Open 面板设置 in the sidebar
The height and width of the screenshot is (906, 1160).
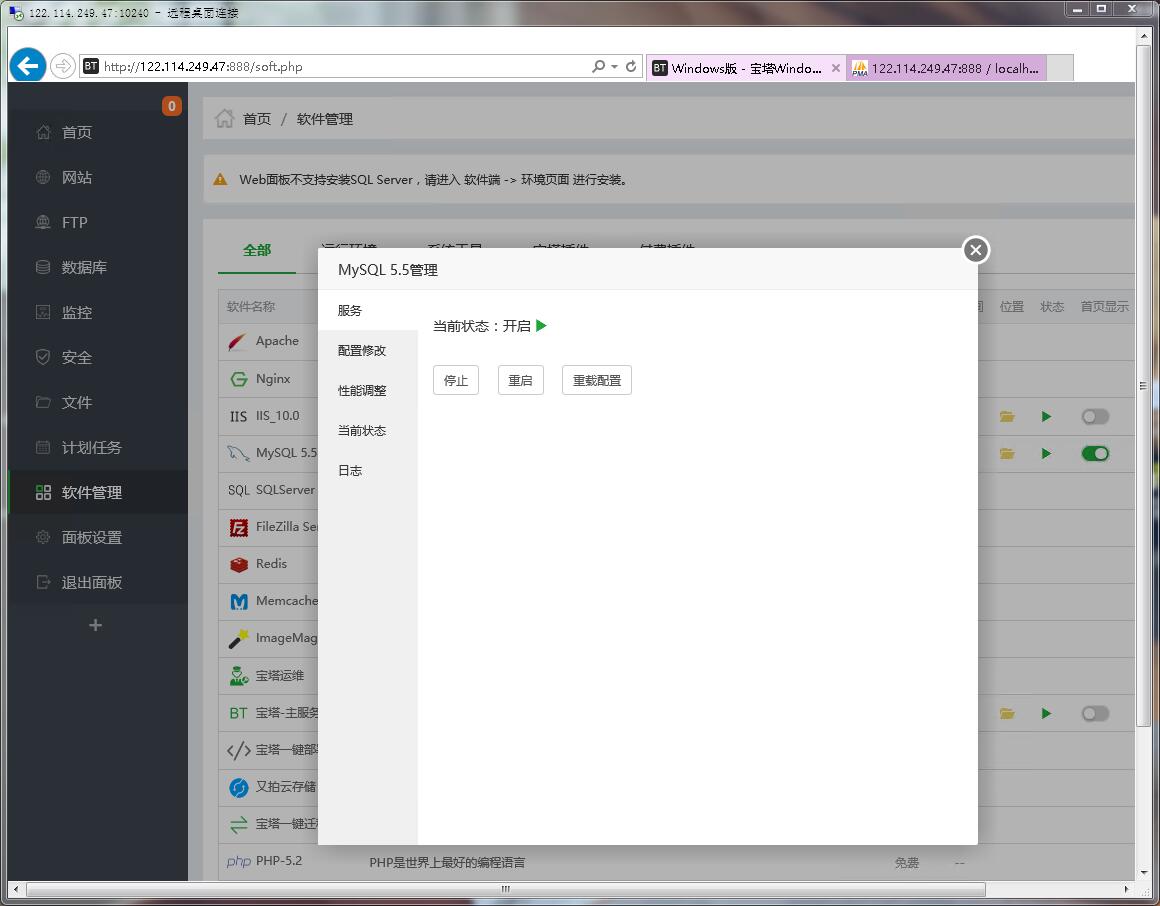98,538
